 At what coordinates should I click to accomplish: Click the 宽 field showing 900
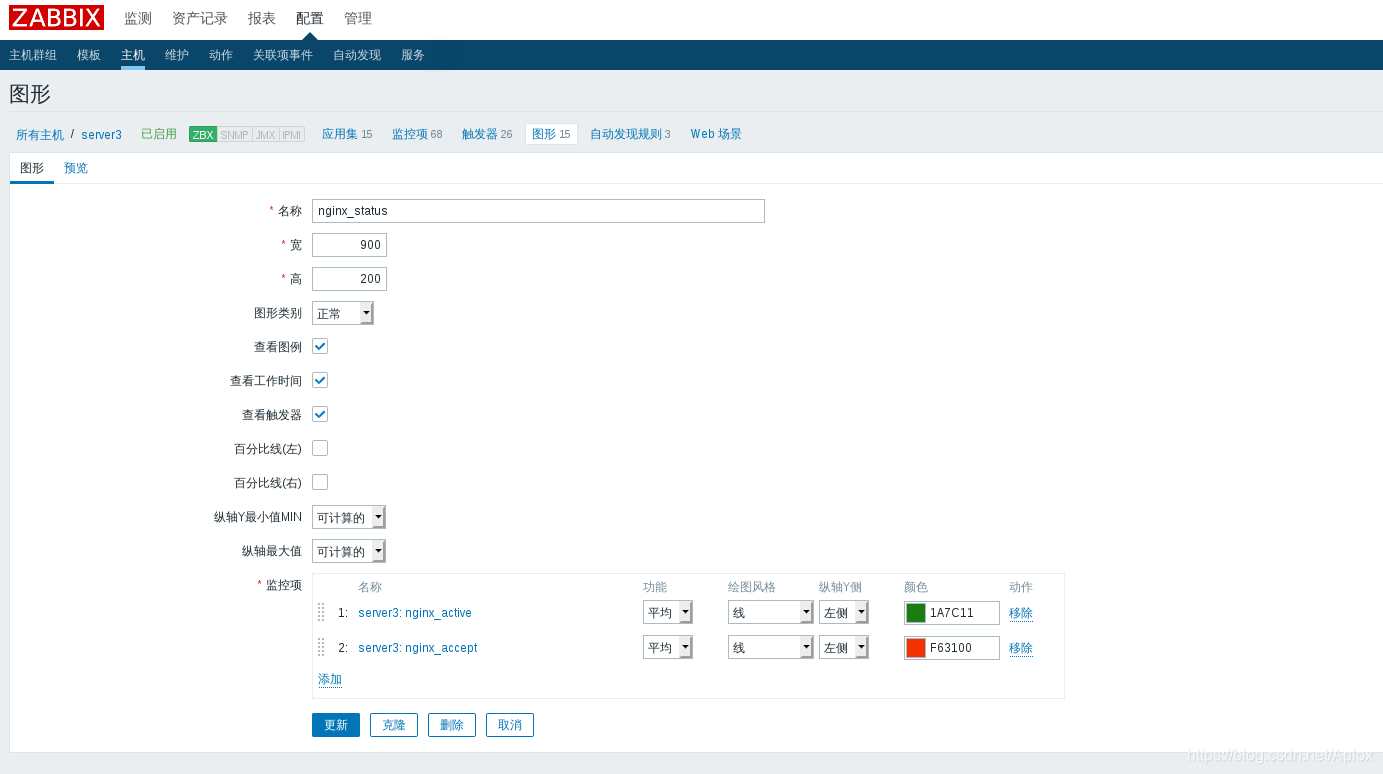pyautogui.click(x=349, y=245)
